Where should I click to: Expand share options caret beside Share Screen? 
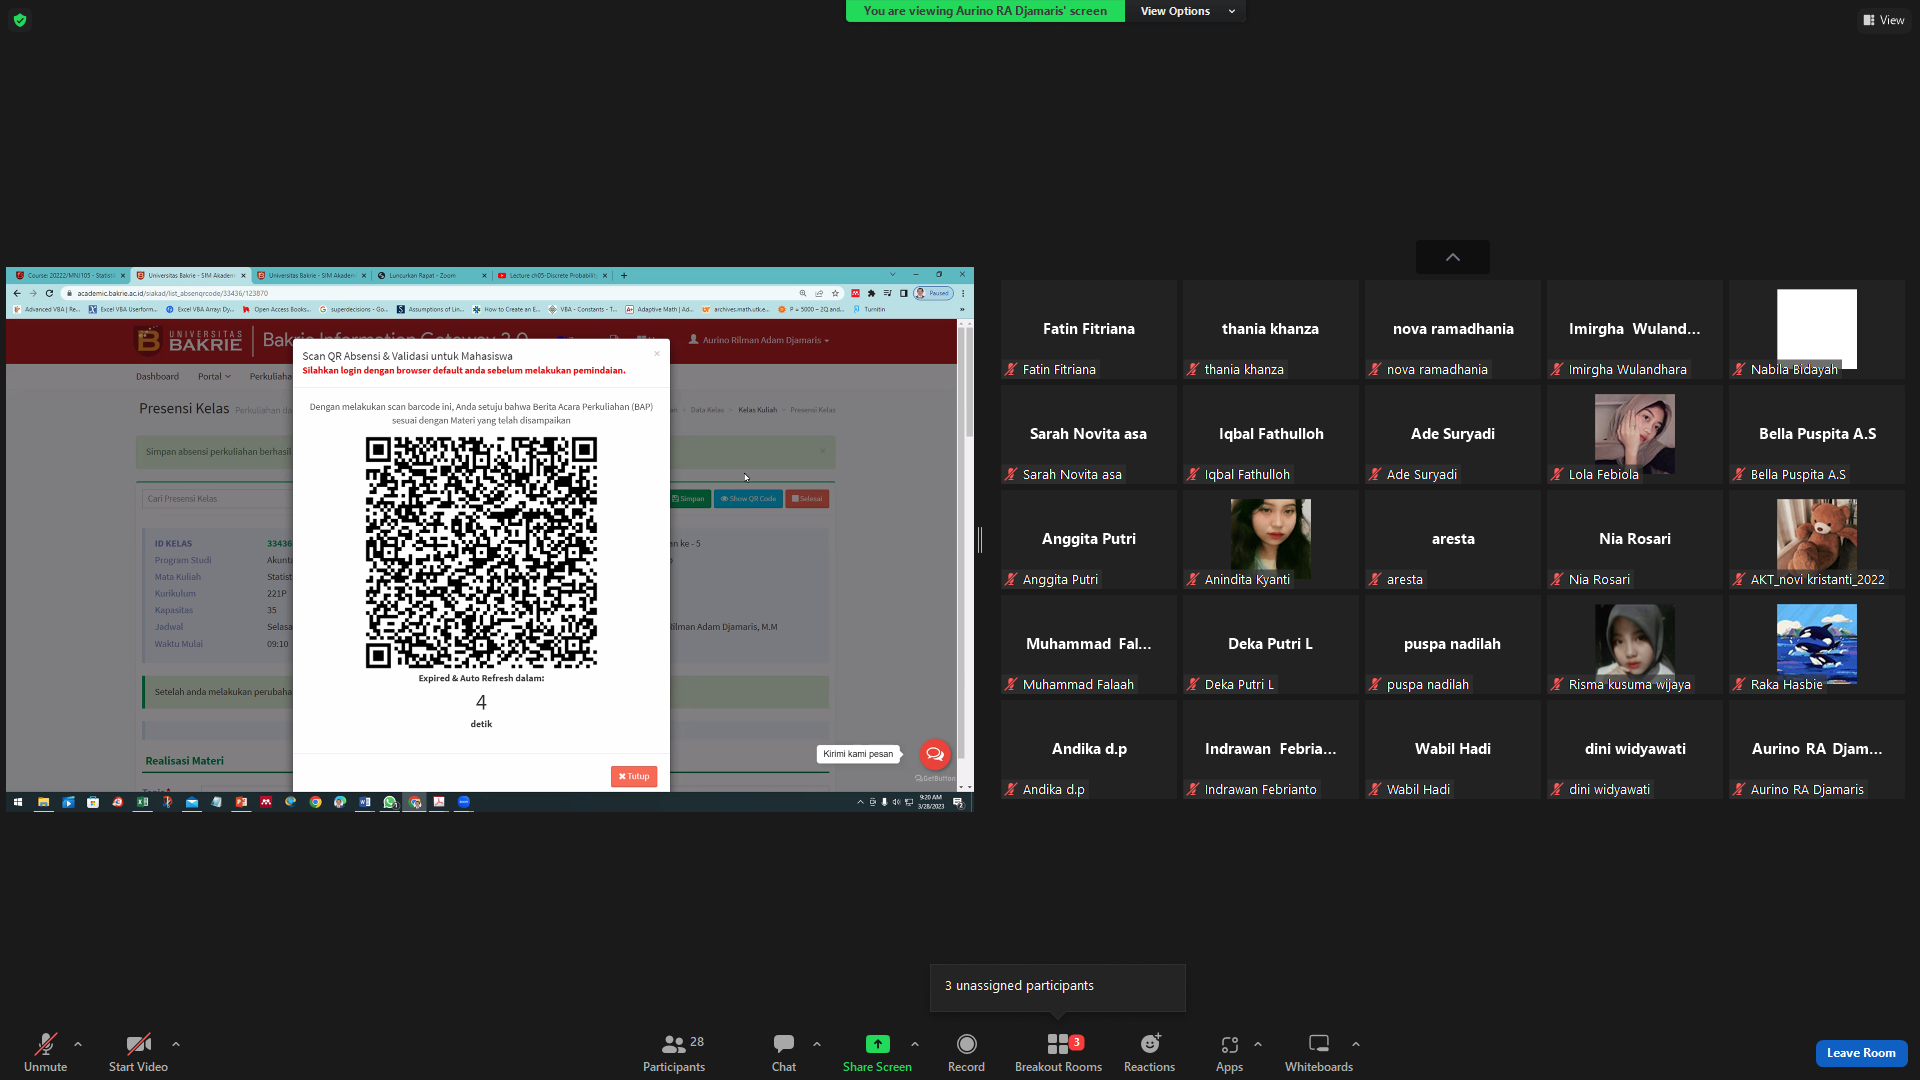pos(915,1045)
